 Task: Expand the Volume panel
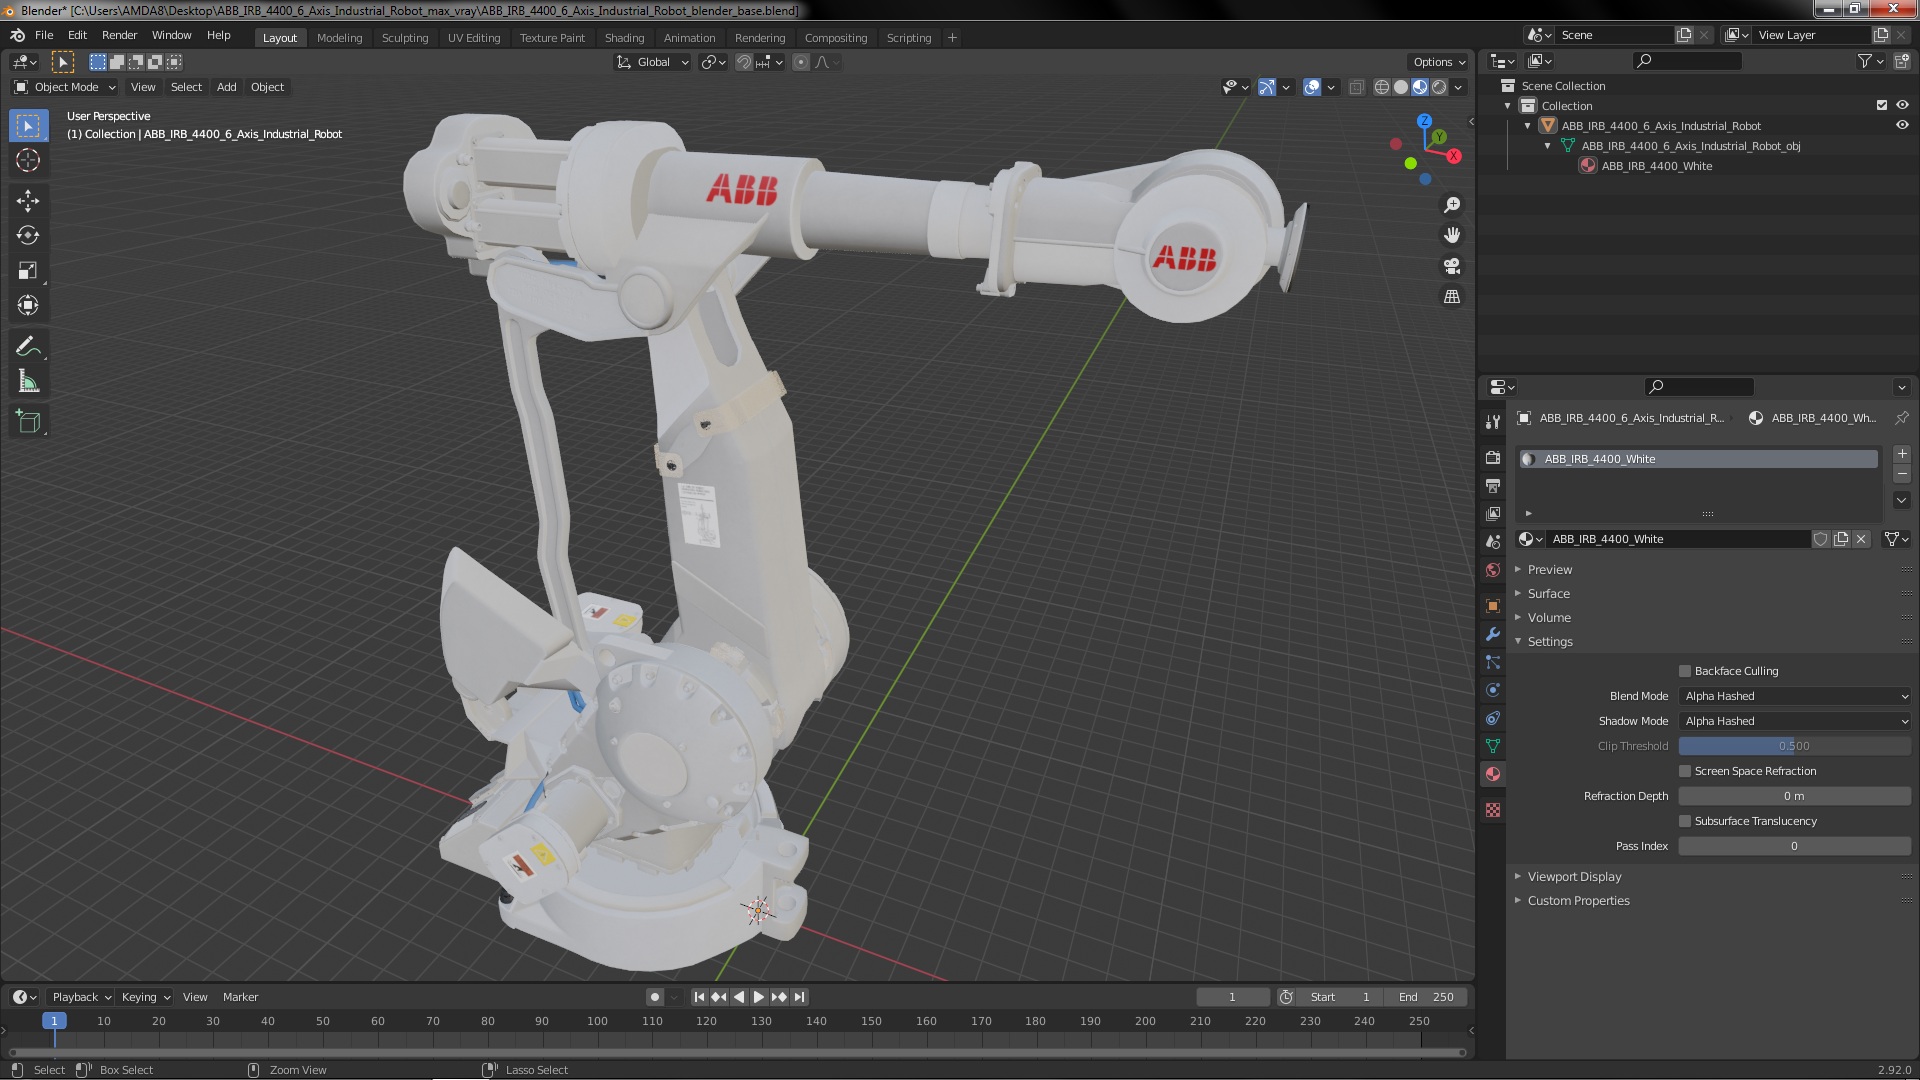(x=1548, y=618)
